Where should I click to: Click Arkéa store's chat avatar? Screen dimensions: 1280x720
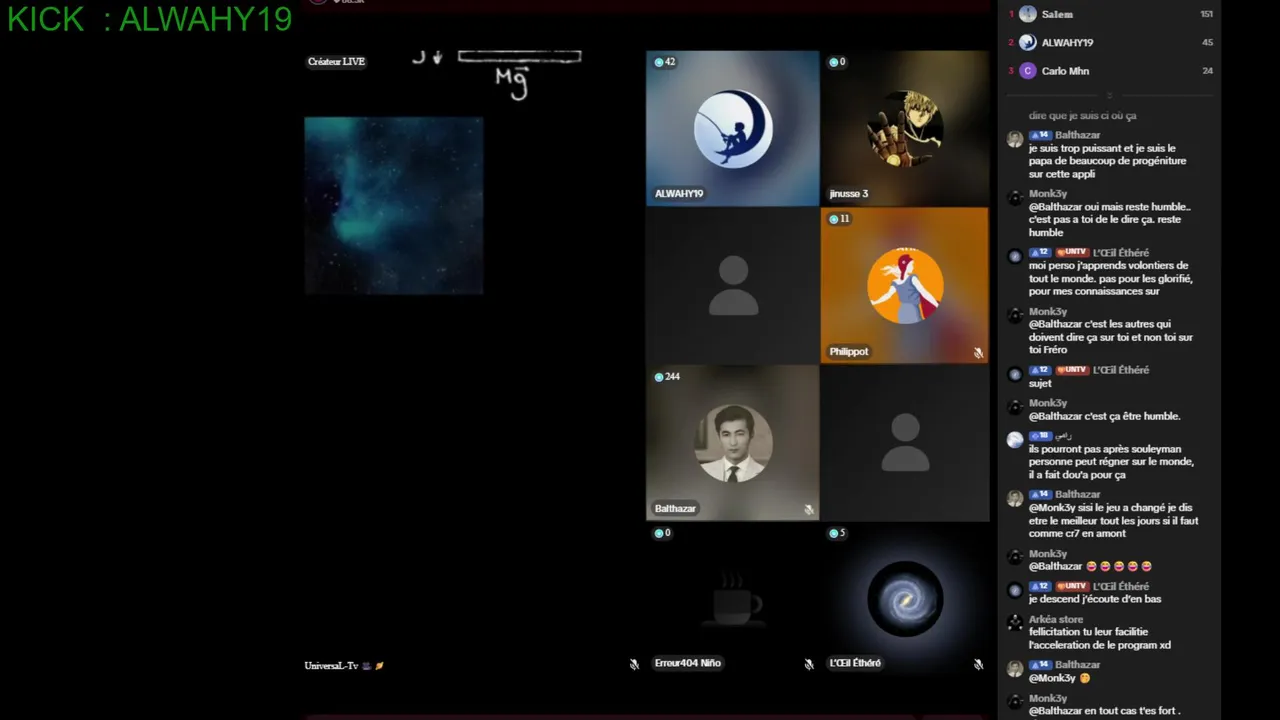[x=1015, y=623]
